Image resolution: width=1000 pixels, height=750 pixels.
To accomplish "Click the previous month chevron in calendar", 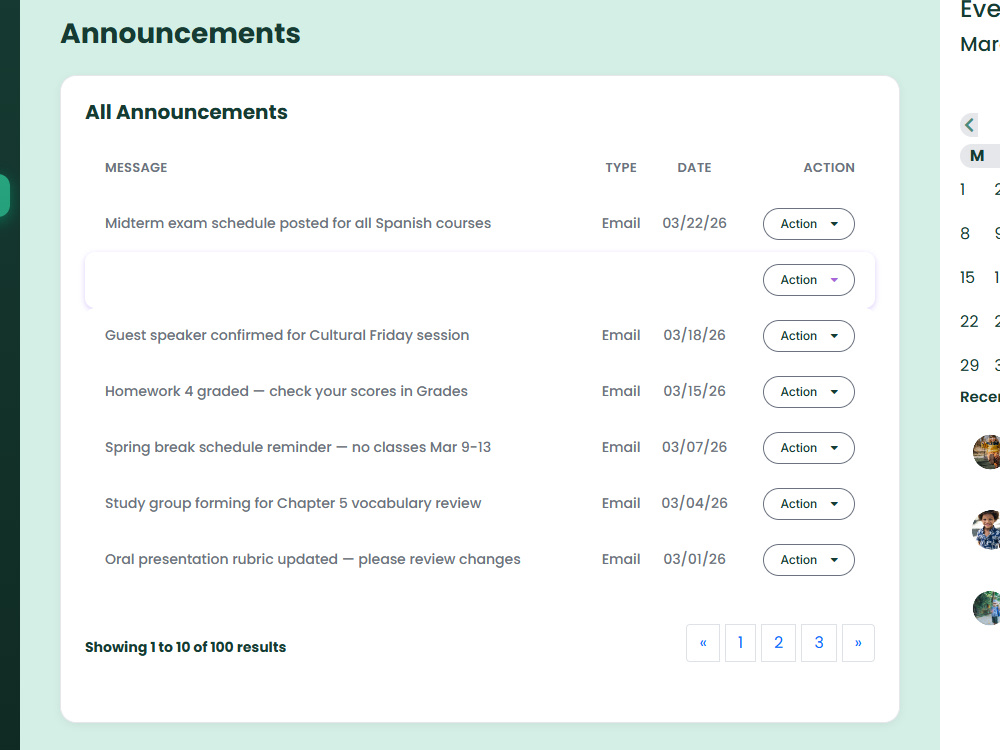I will (969, 125).
